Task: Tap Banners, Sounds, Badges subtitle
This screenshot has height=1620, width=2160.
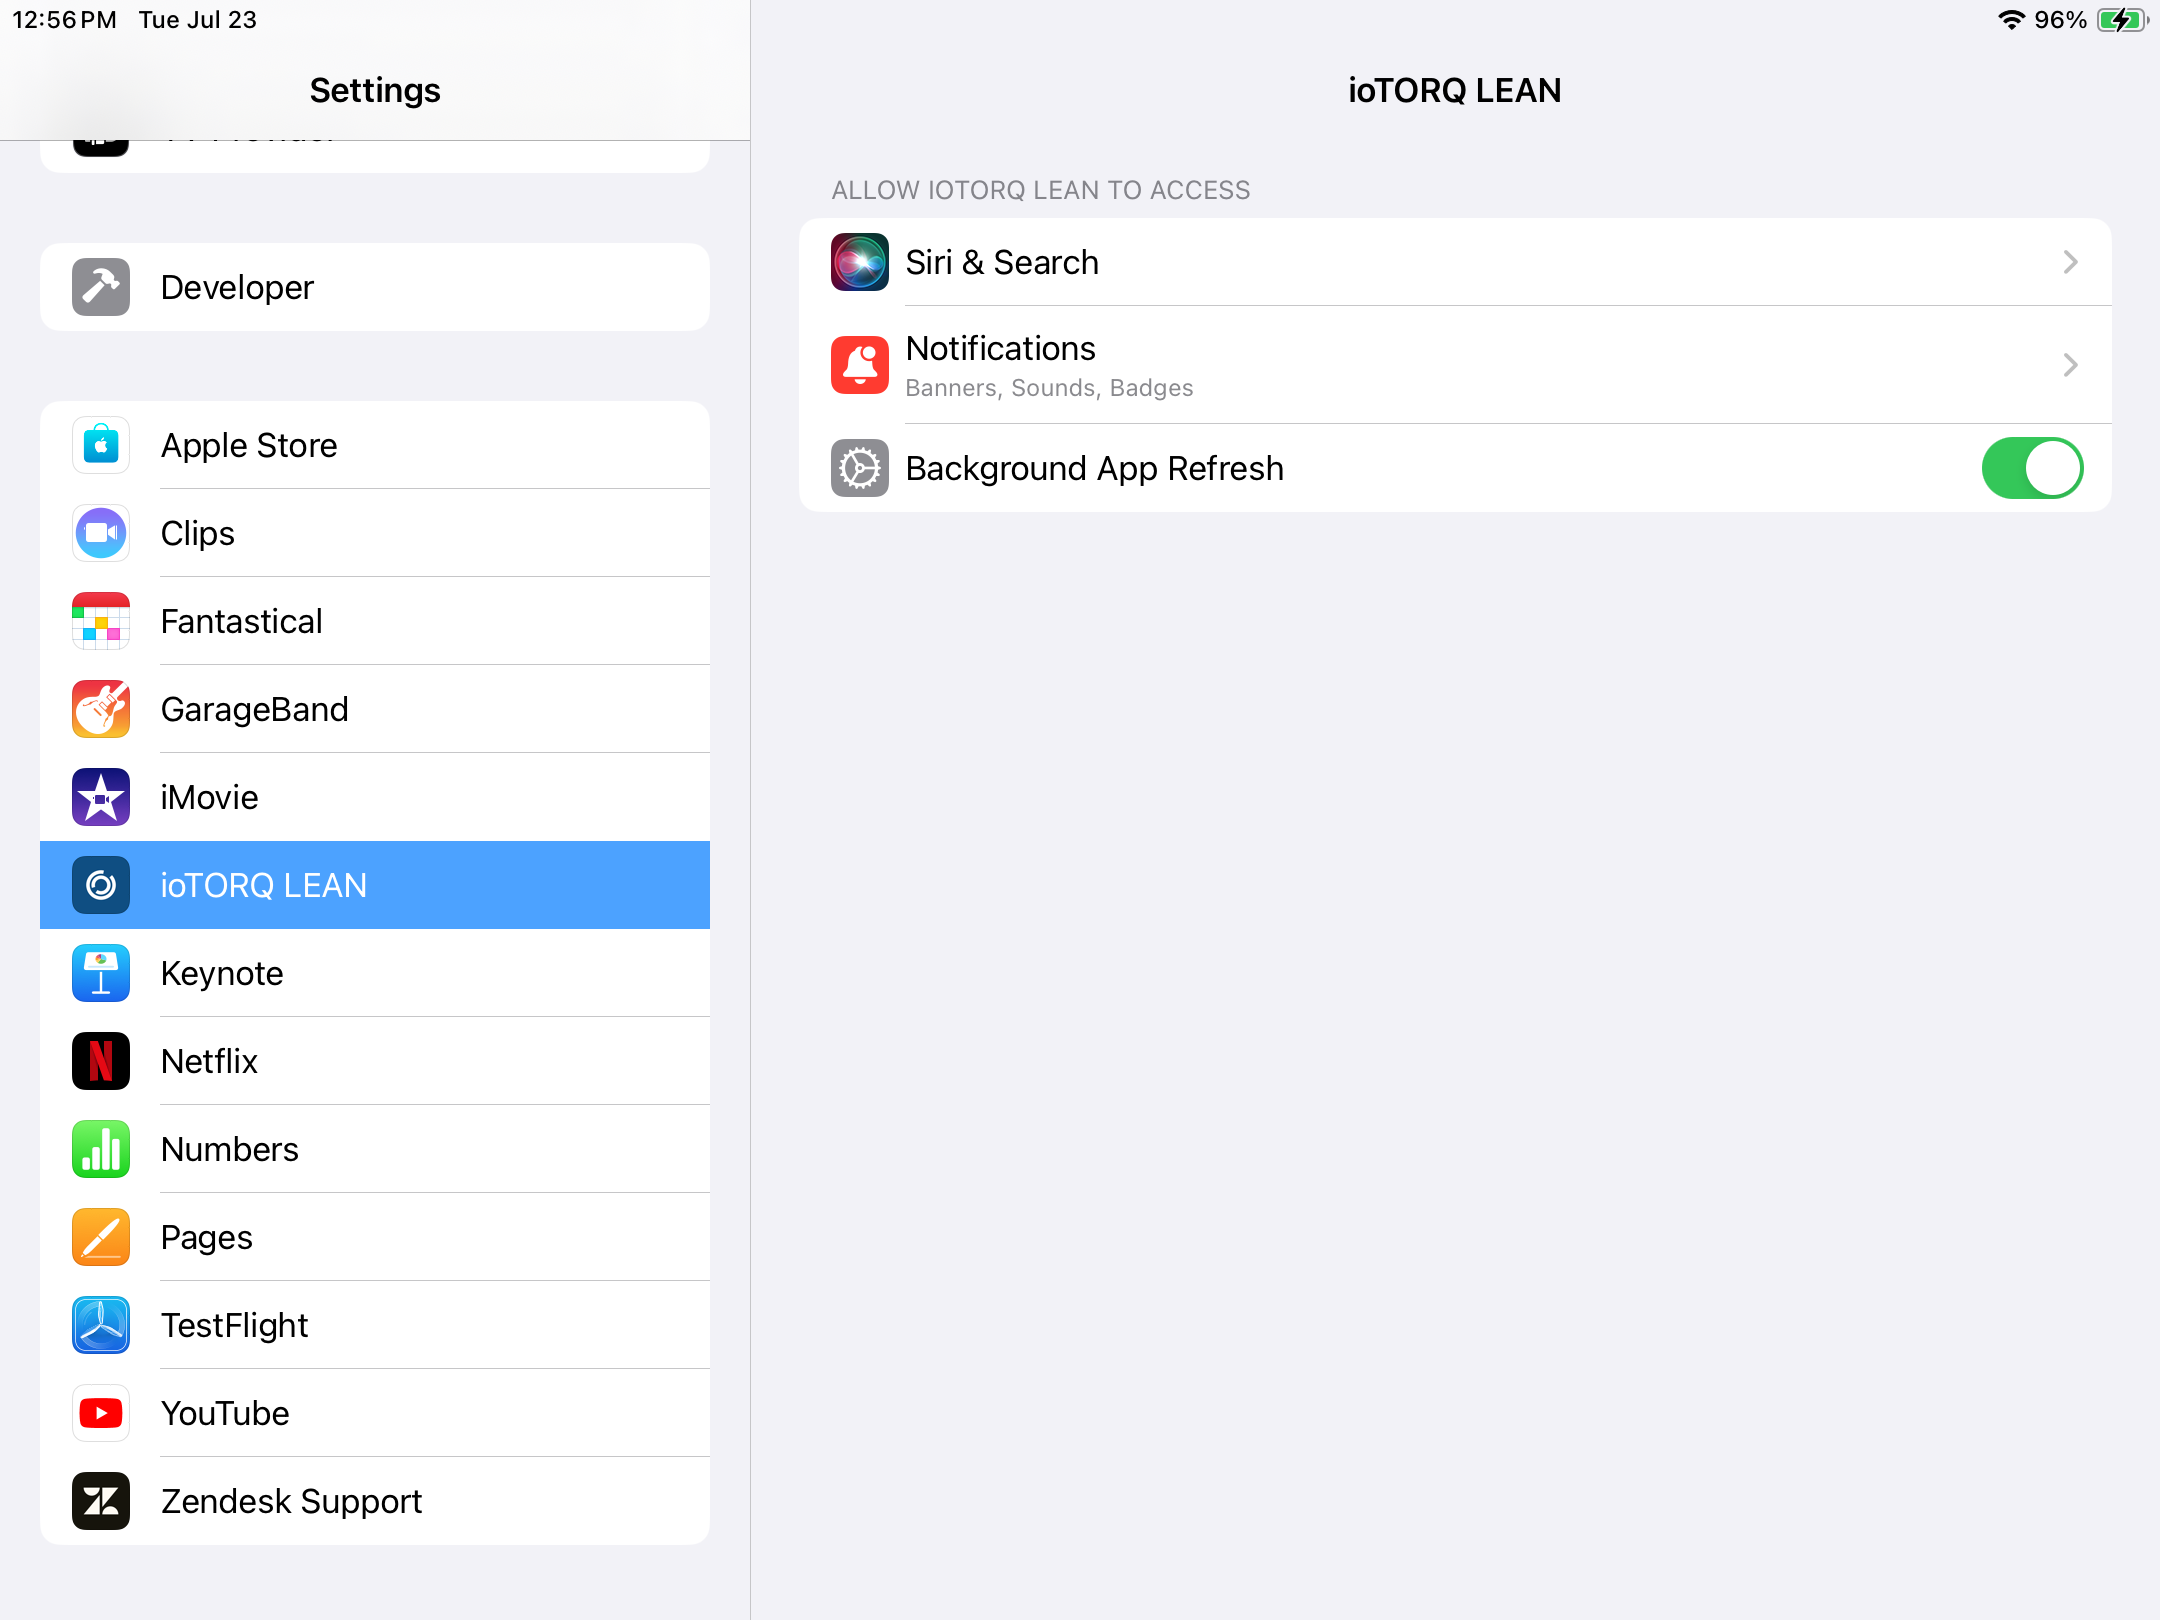Action: click(1049, 388)
